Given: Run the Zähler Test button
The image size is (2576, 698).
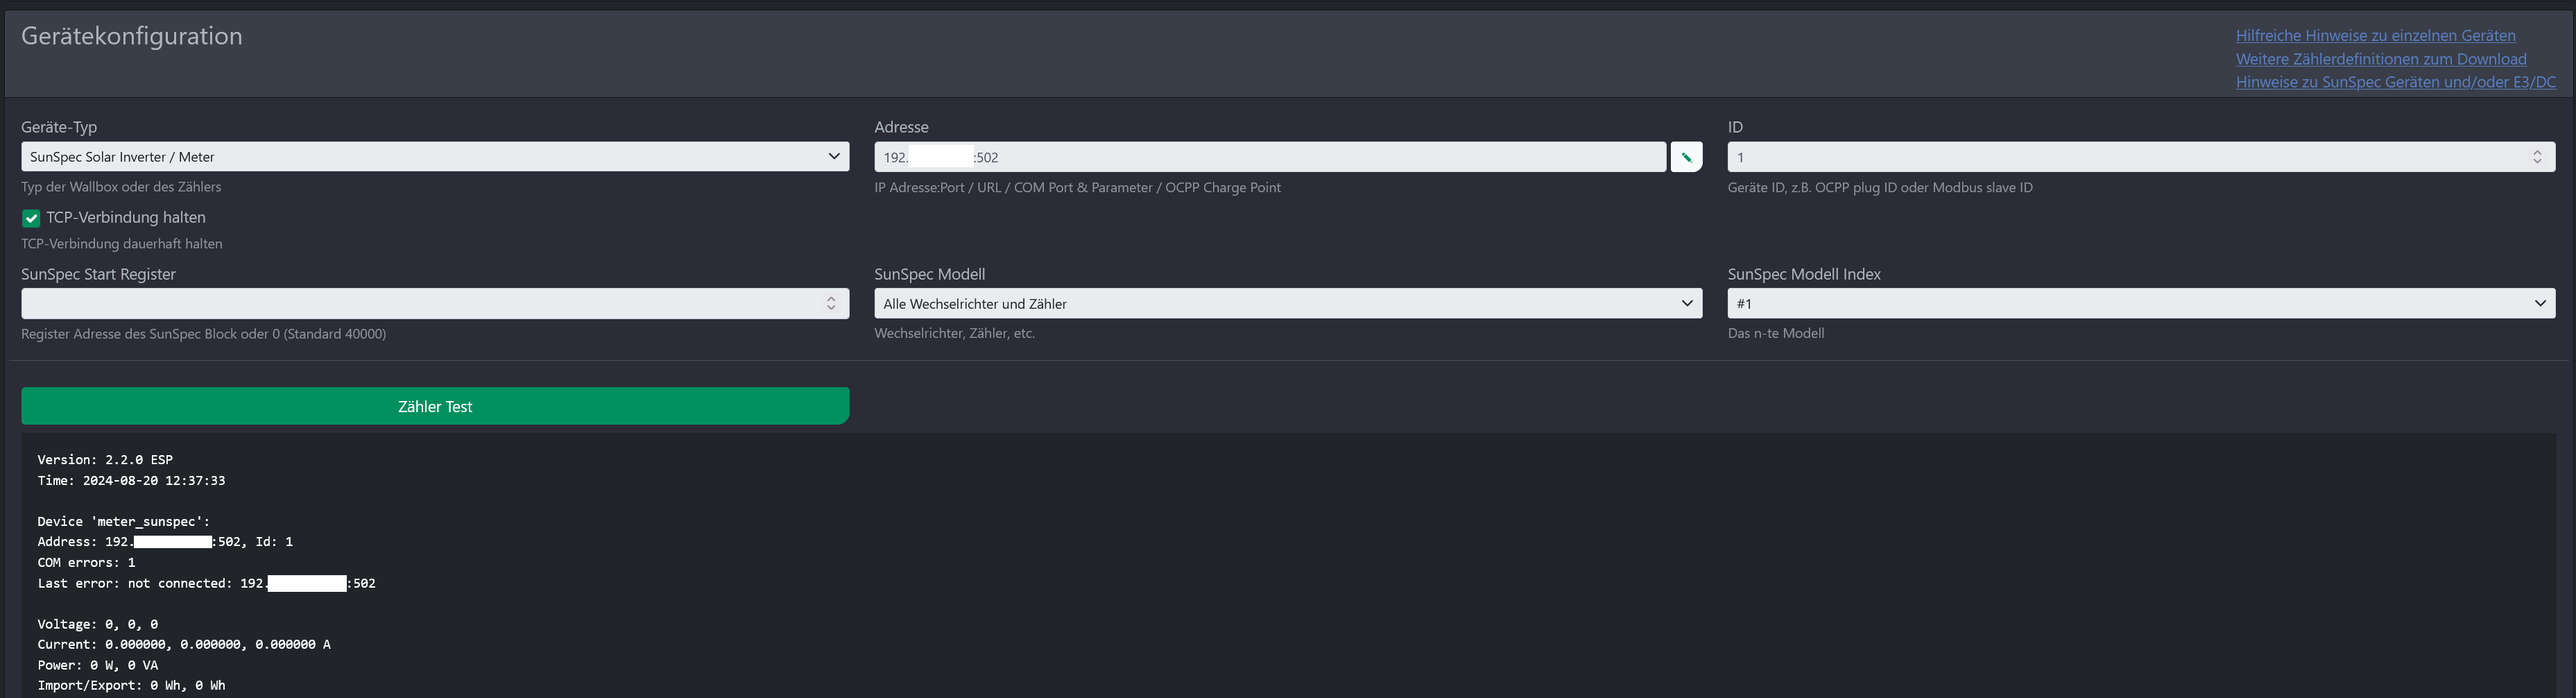Looking at the screenshot, I should tap(435, 406).
